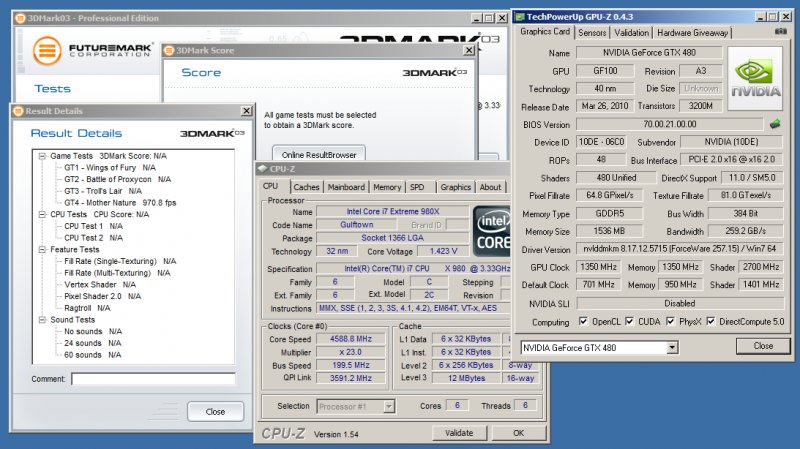Click the GPU-Z title bar icon
The width and height of the screenshot is (800, 449).
(x=520, y=17)
